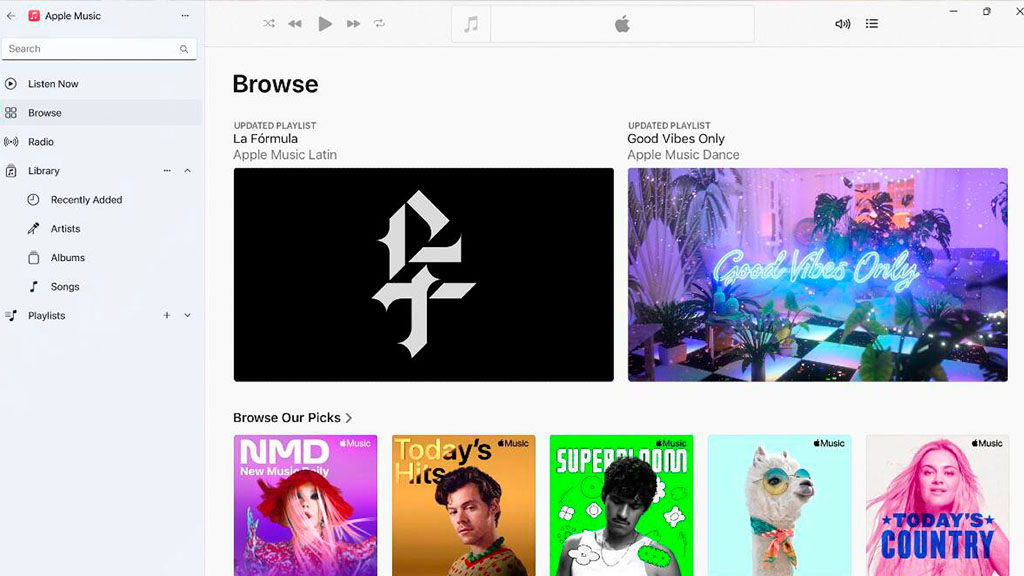Click the Listen Now play circle icon

10,84
